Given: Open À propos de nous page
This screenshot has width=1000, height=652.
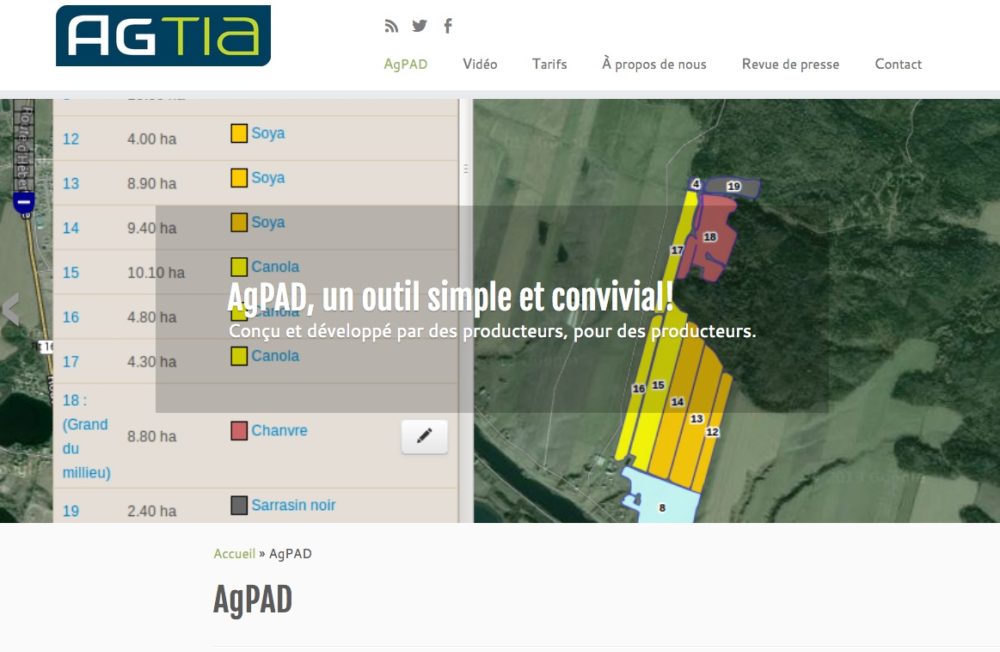Looking at the screenshot, I should (x=654, y=64).
